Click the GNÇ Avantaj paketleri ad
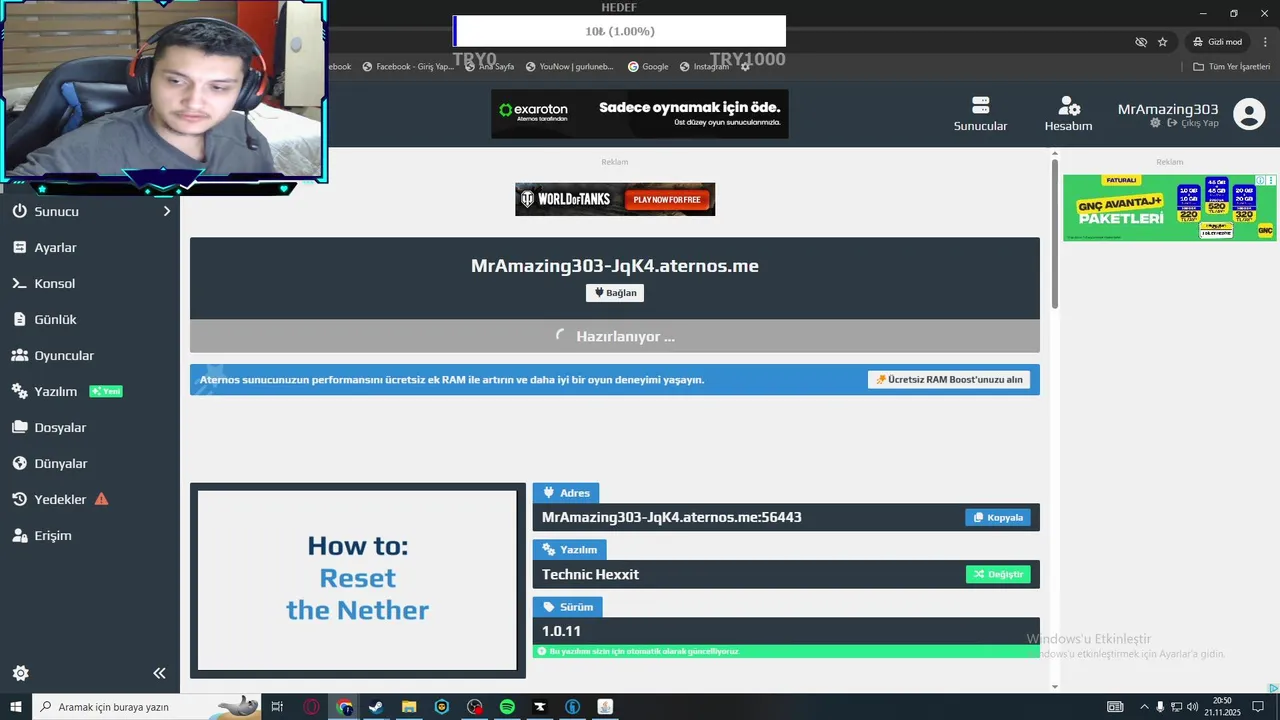Image resolution: width=1280 pixels, height=720 pixels. (1169, 207)
